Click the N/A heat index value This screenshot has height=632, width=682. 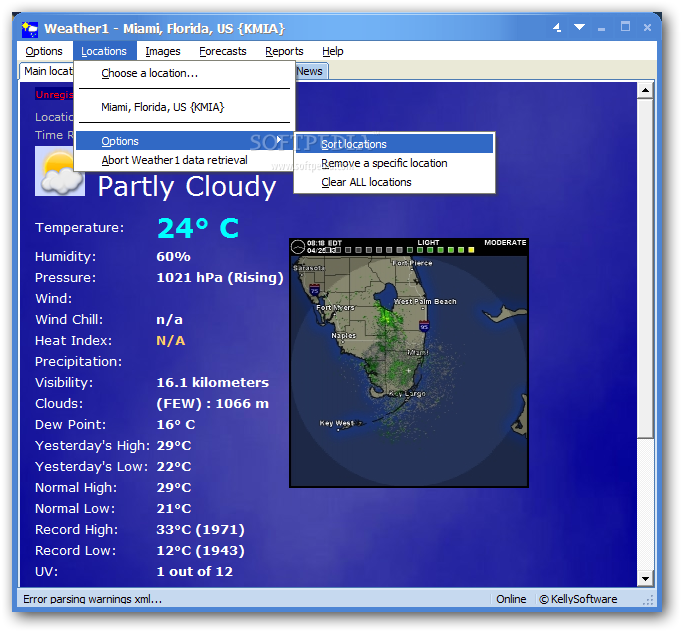click(170, 341)
